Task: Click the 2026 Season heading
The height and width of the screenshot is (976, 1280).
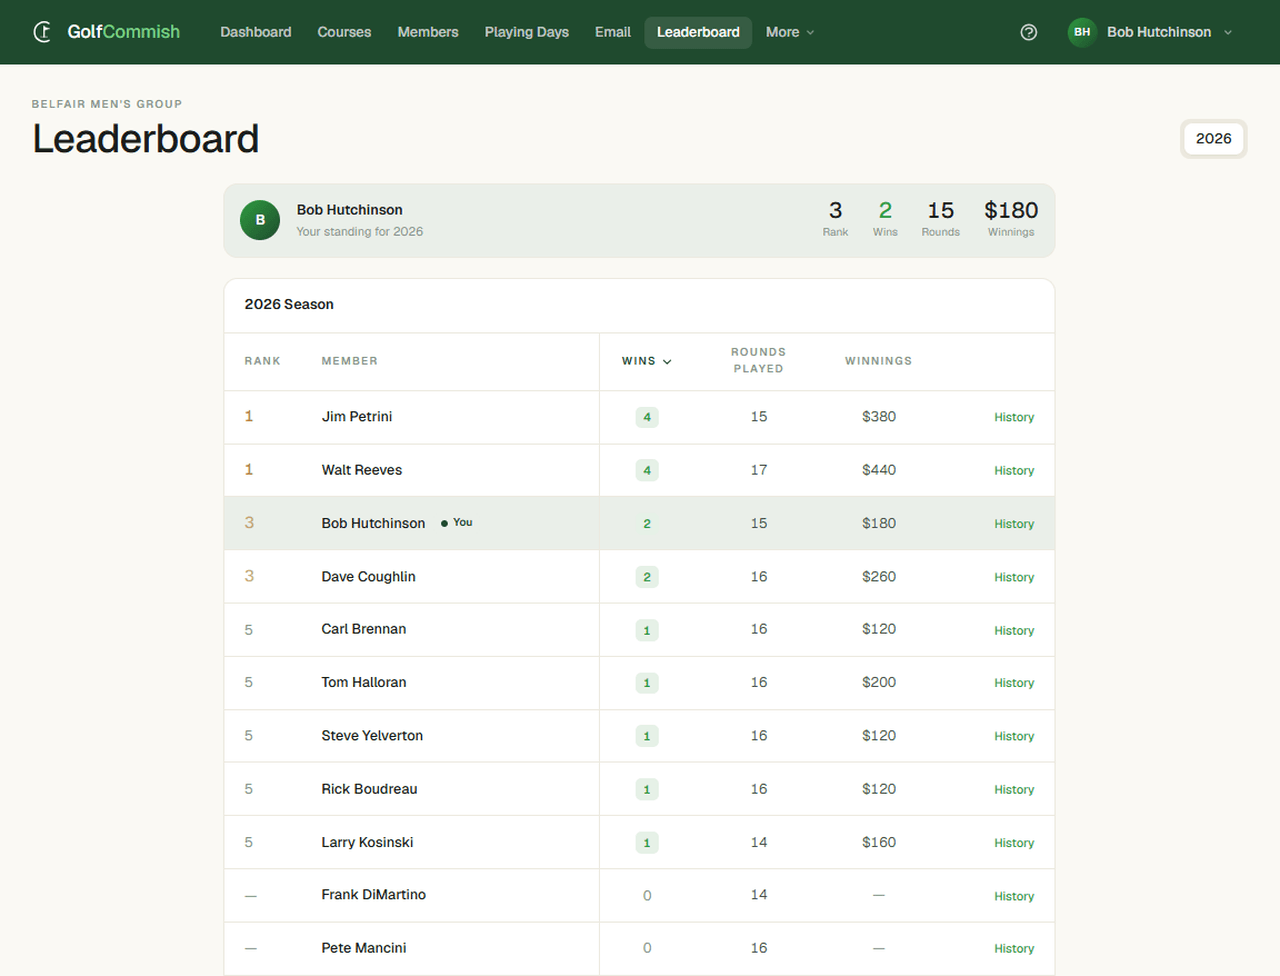Action: pyautogui.click(x=289, y=304)
